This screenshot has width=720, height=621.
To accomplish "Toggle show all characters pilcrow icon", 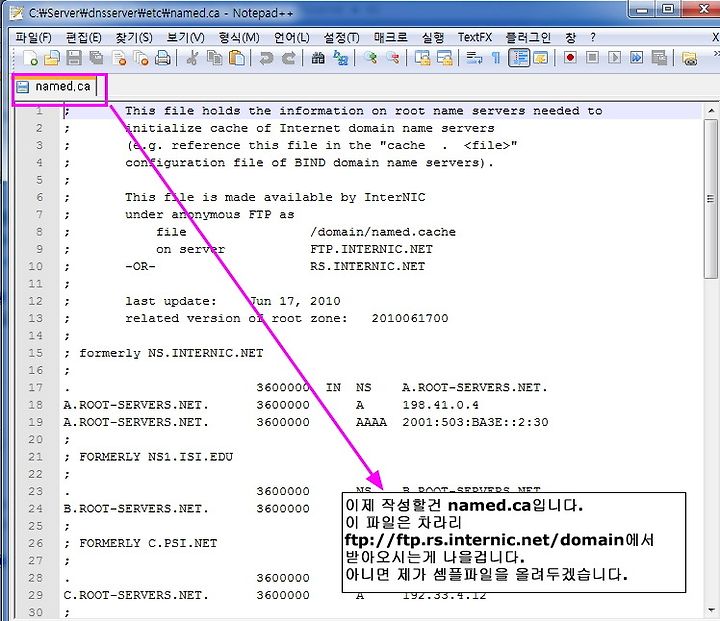I will pos(496,58).
